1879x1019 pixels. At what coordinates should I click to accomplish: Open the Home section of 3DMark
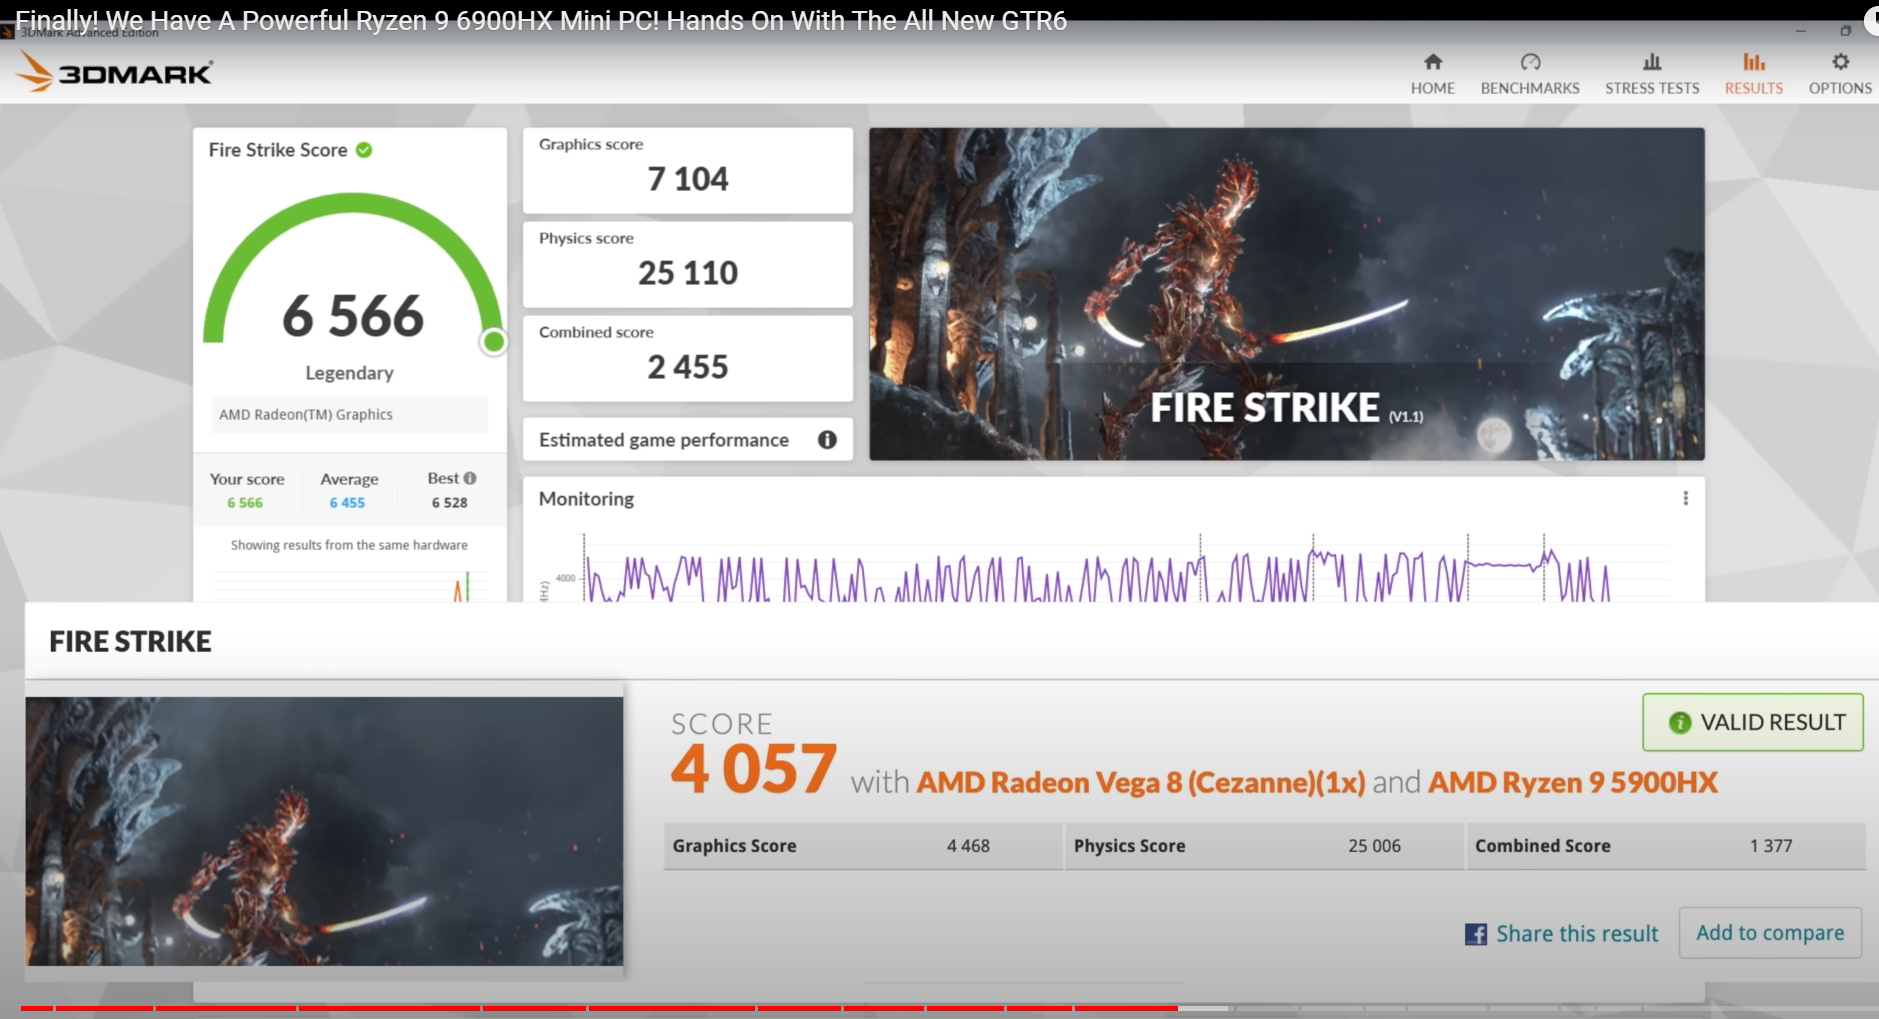(x=1432, y=74)
